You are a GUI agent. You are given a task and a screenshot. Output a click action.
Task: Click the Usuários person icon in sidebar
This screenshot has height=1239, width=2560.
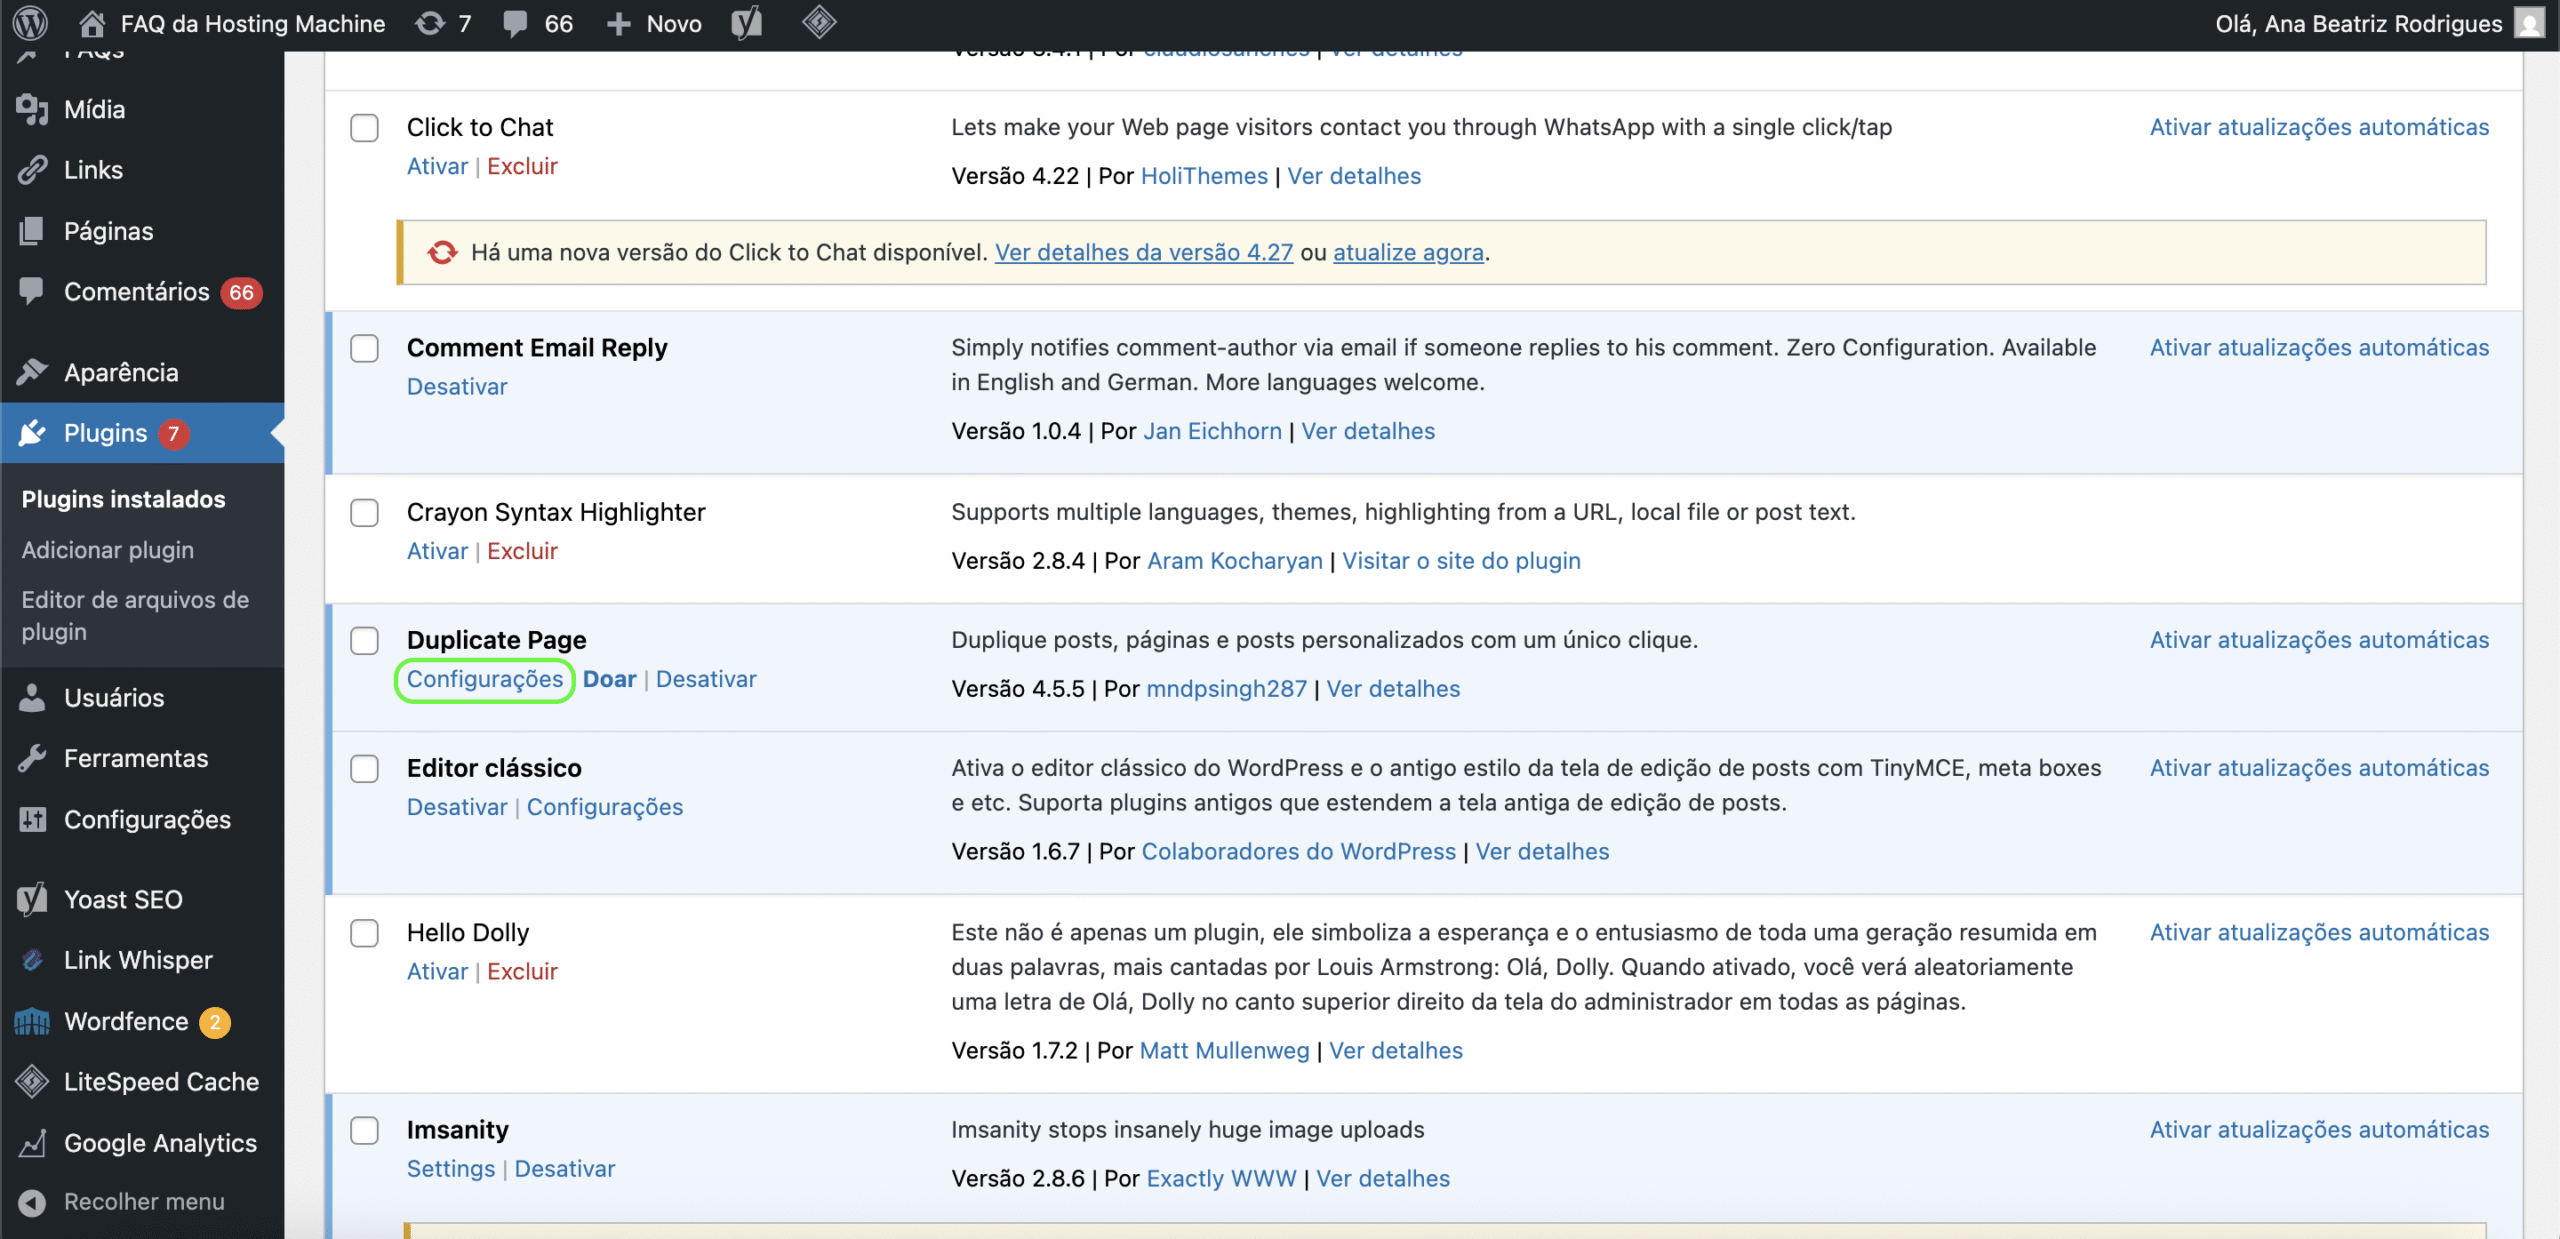pos(32,697)
